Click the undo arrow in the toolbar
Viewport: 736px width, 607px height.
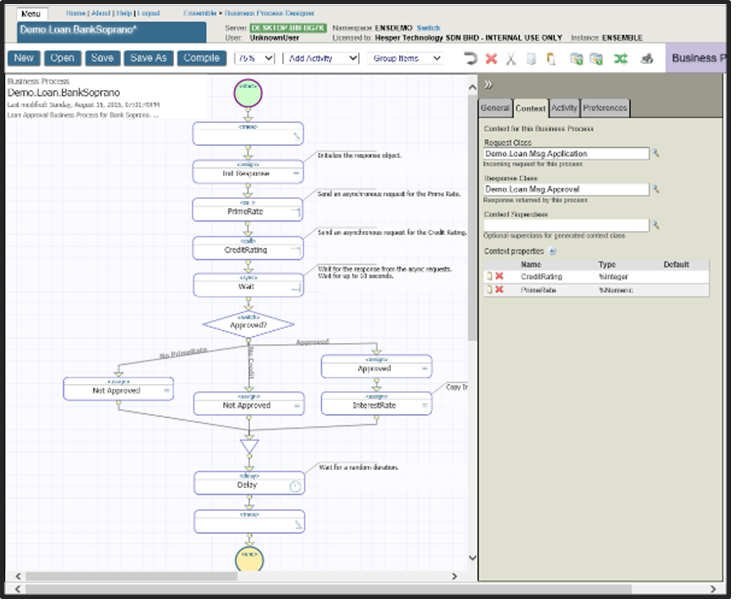[470, 59]
